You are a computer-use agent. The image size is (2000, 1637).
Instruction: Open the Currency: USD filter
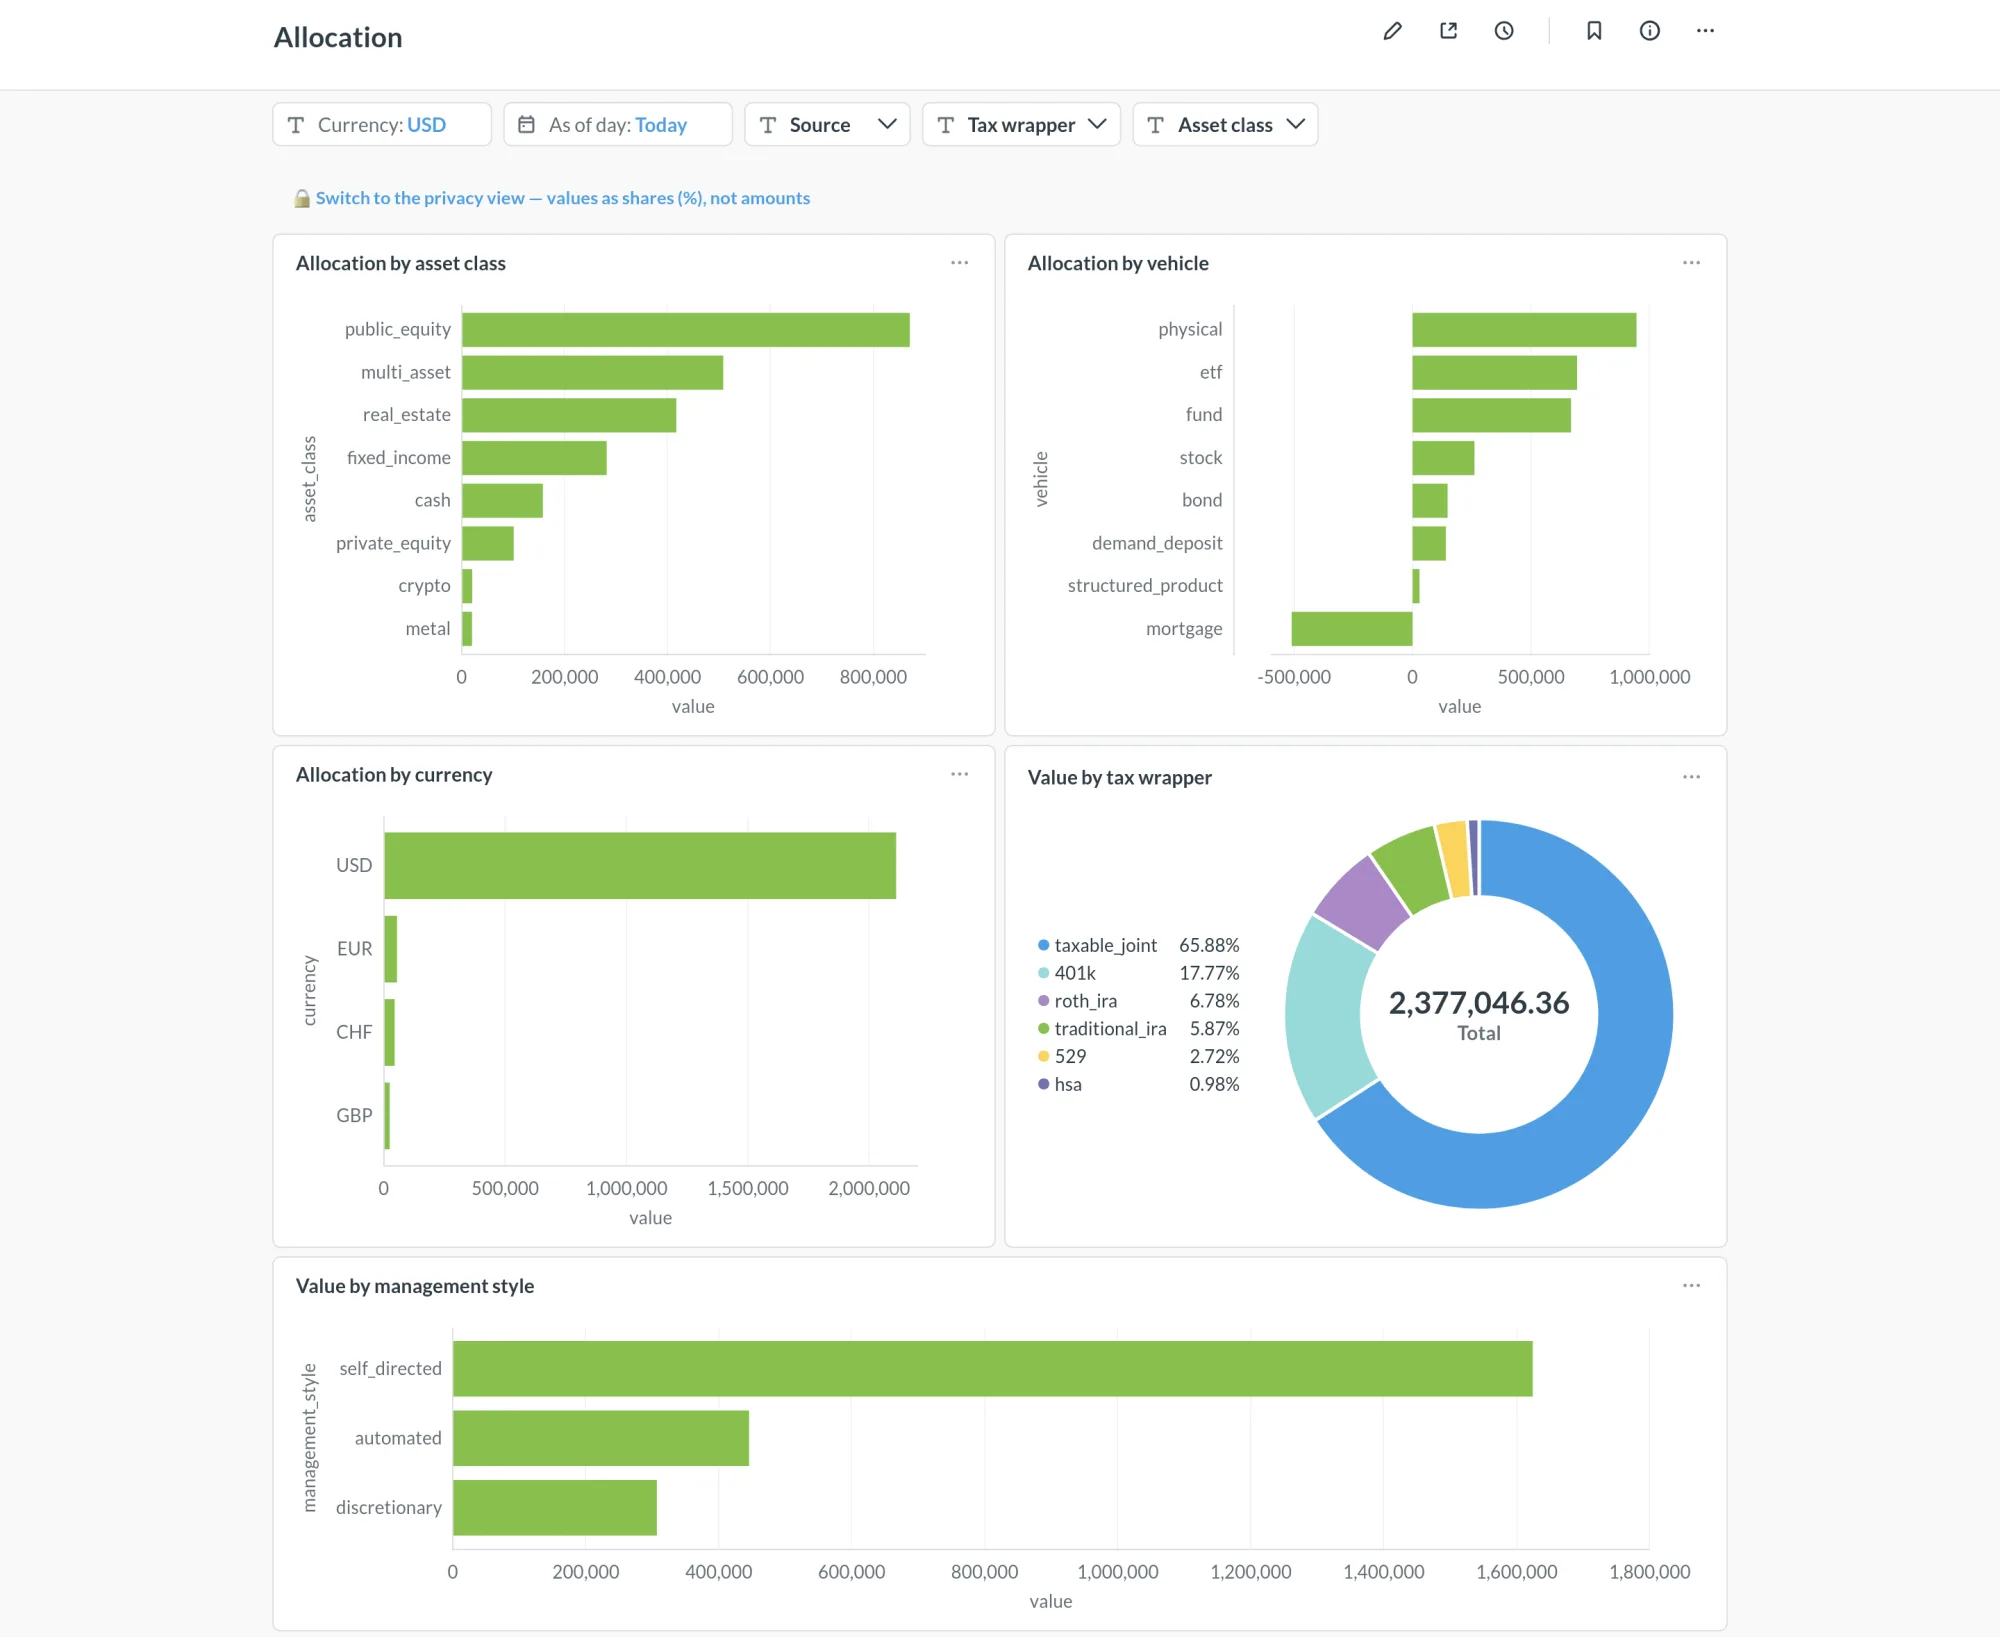tap(382, 124)
